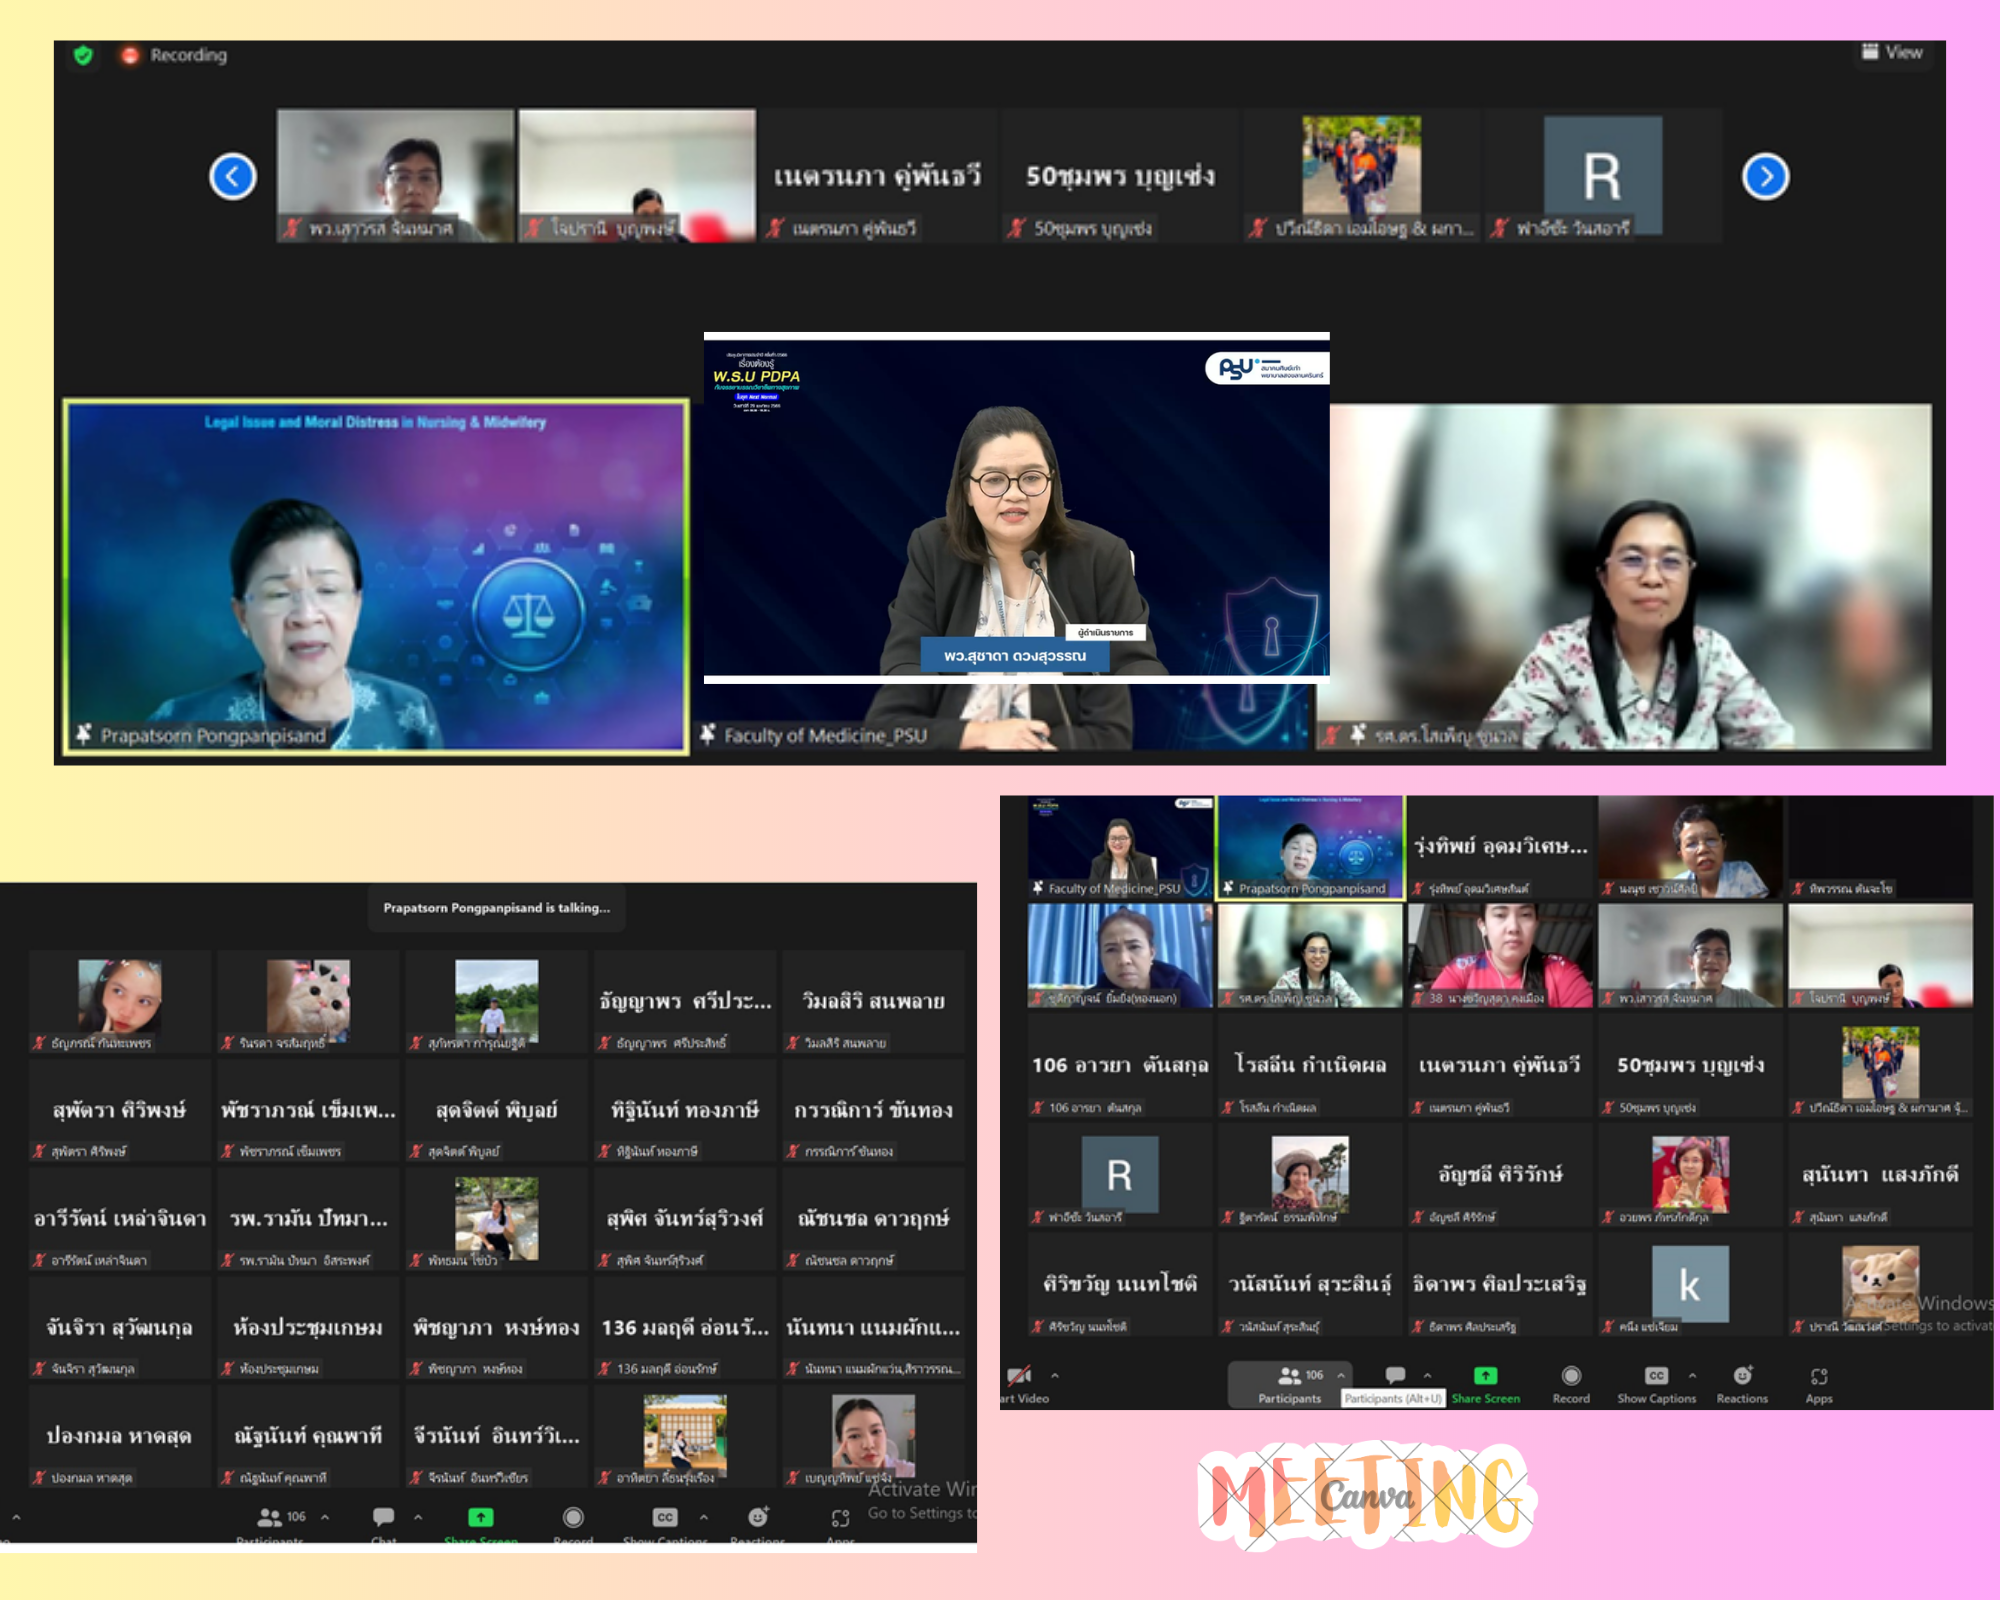This screenshot has width=2000, height=1600.
Task: Click Record circle in the 'is talking' window
Action: pos(573,1517)
